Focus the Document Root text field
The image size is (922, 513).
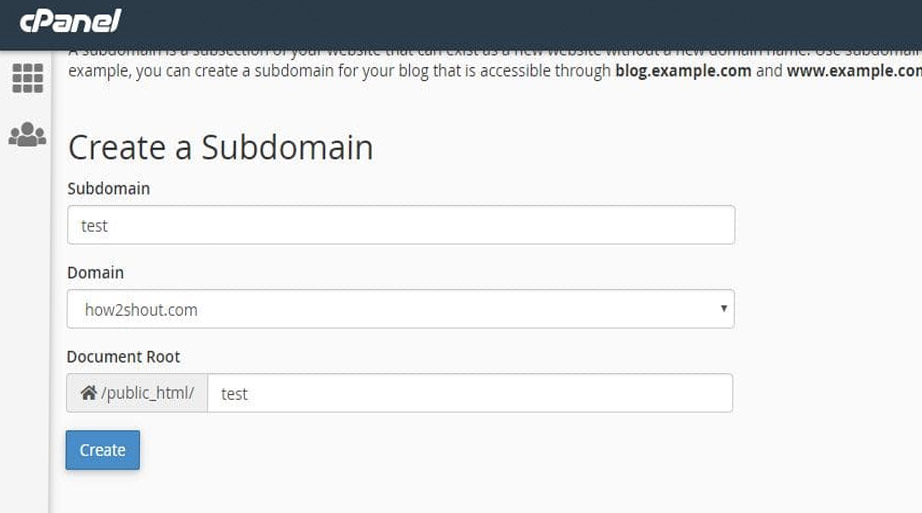coord(470,393)
